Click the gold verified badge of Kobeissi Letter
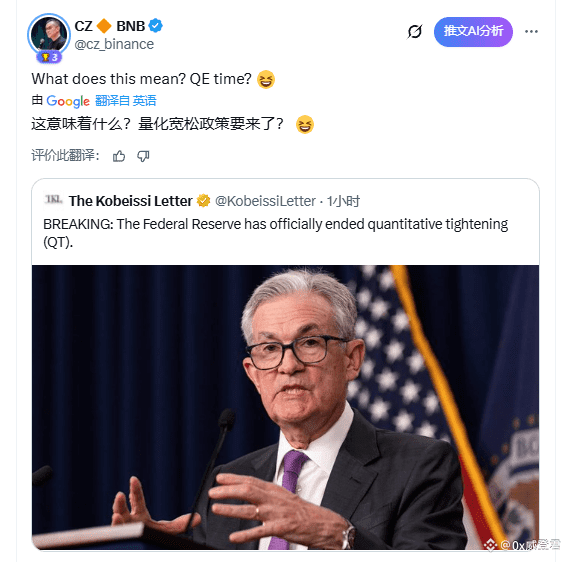 coord(204,201)
